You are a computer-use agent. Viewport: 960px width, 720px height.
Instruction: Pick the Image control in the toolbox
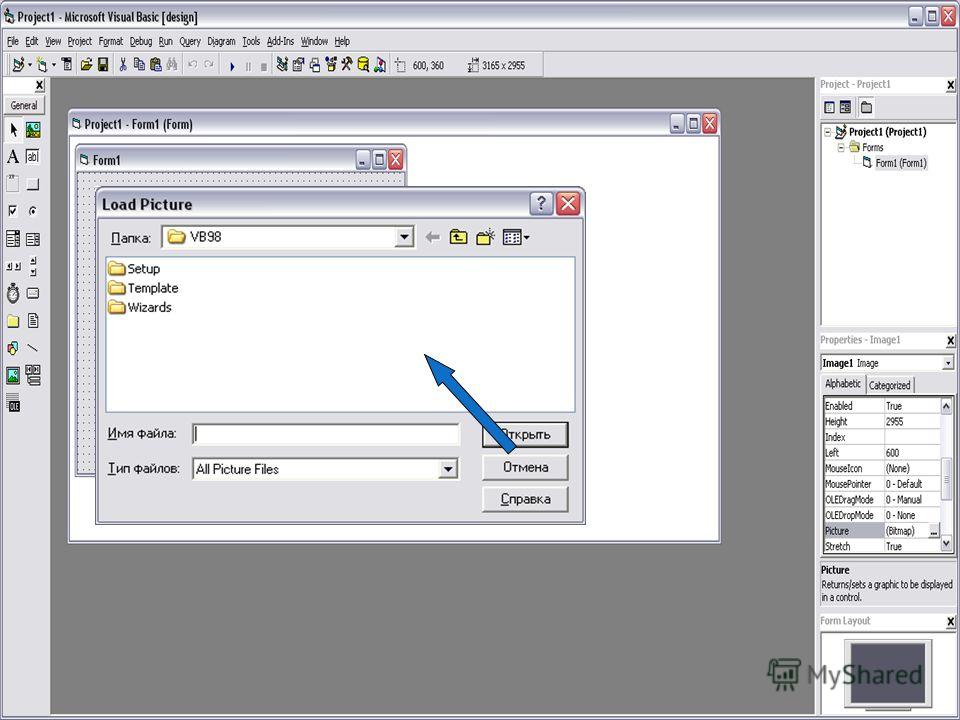coord(13,375)
